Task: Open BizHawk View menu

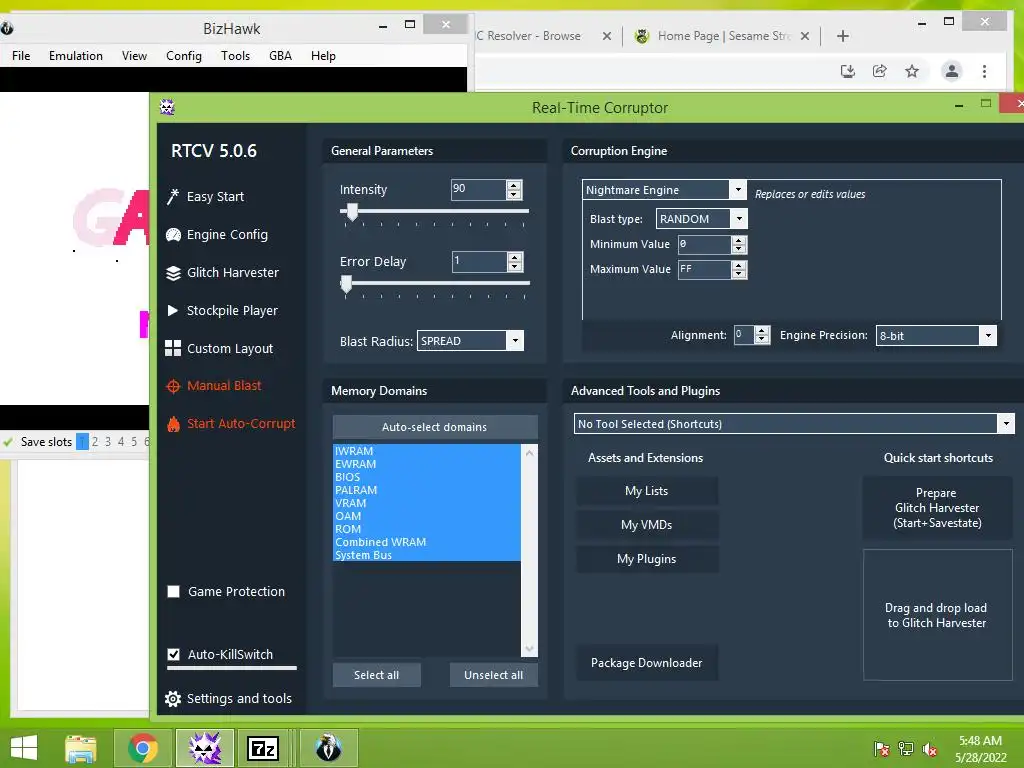Action: pyautogui.click(x=134, y=56)
